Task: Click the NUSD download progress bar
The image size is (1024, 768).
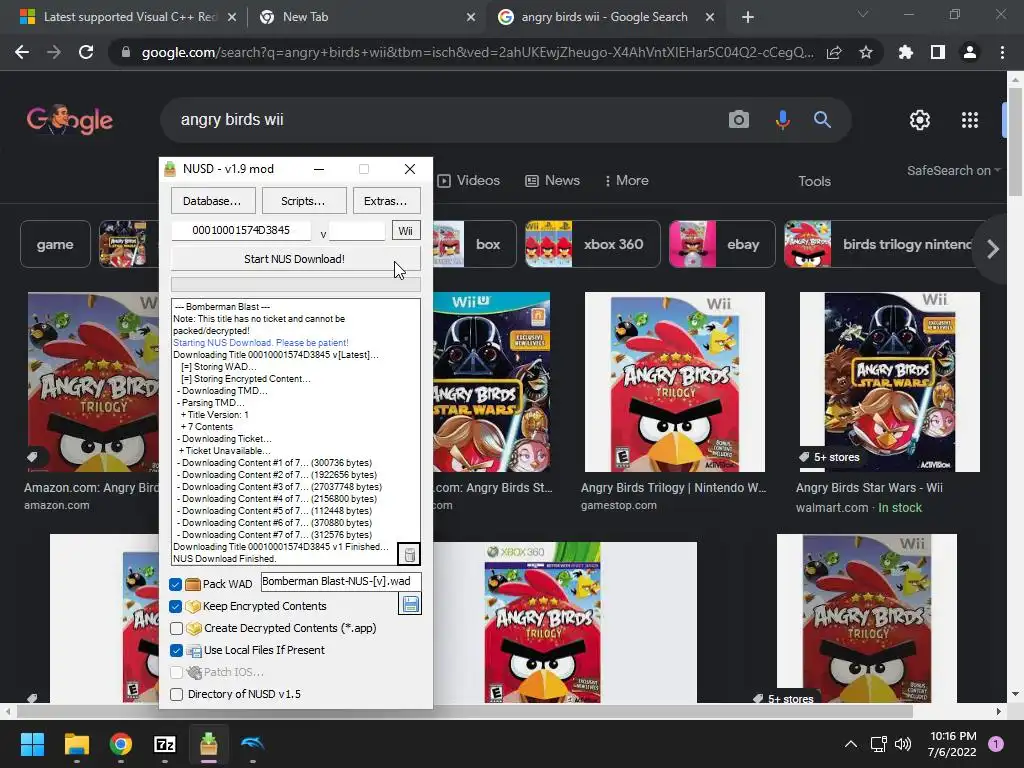Action: click(295, 284)
